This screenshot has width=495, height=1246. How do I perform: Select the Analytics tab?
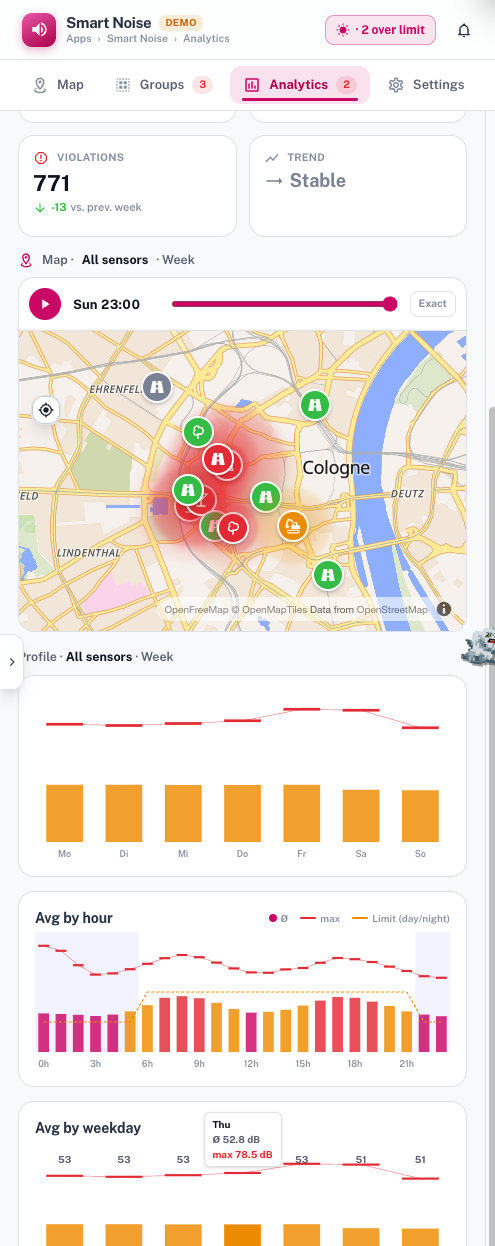[x=300, y=85]
